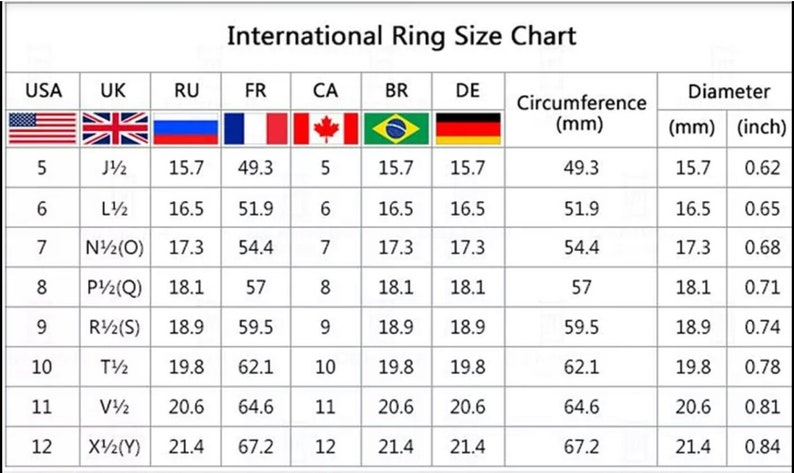Viewport: 794px width, 473px height.
Task: Select the 0.84 inch diameter value
Action: (x=762, y=447)
